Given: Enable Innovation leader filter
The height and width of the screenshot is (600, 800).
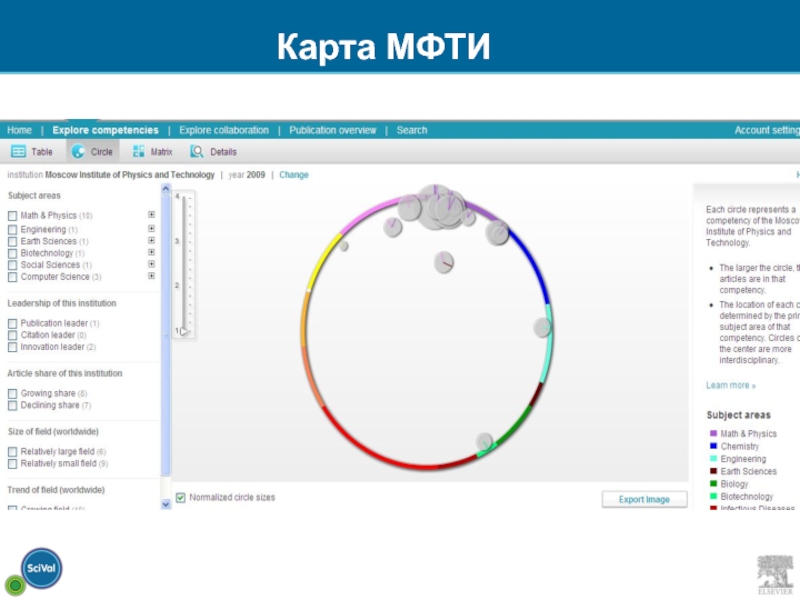Looking at the screenshot, I should pyautogui.click(x=13, y=347).
